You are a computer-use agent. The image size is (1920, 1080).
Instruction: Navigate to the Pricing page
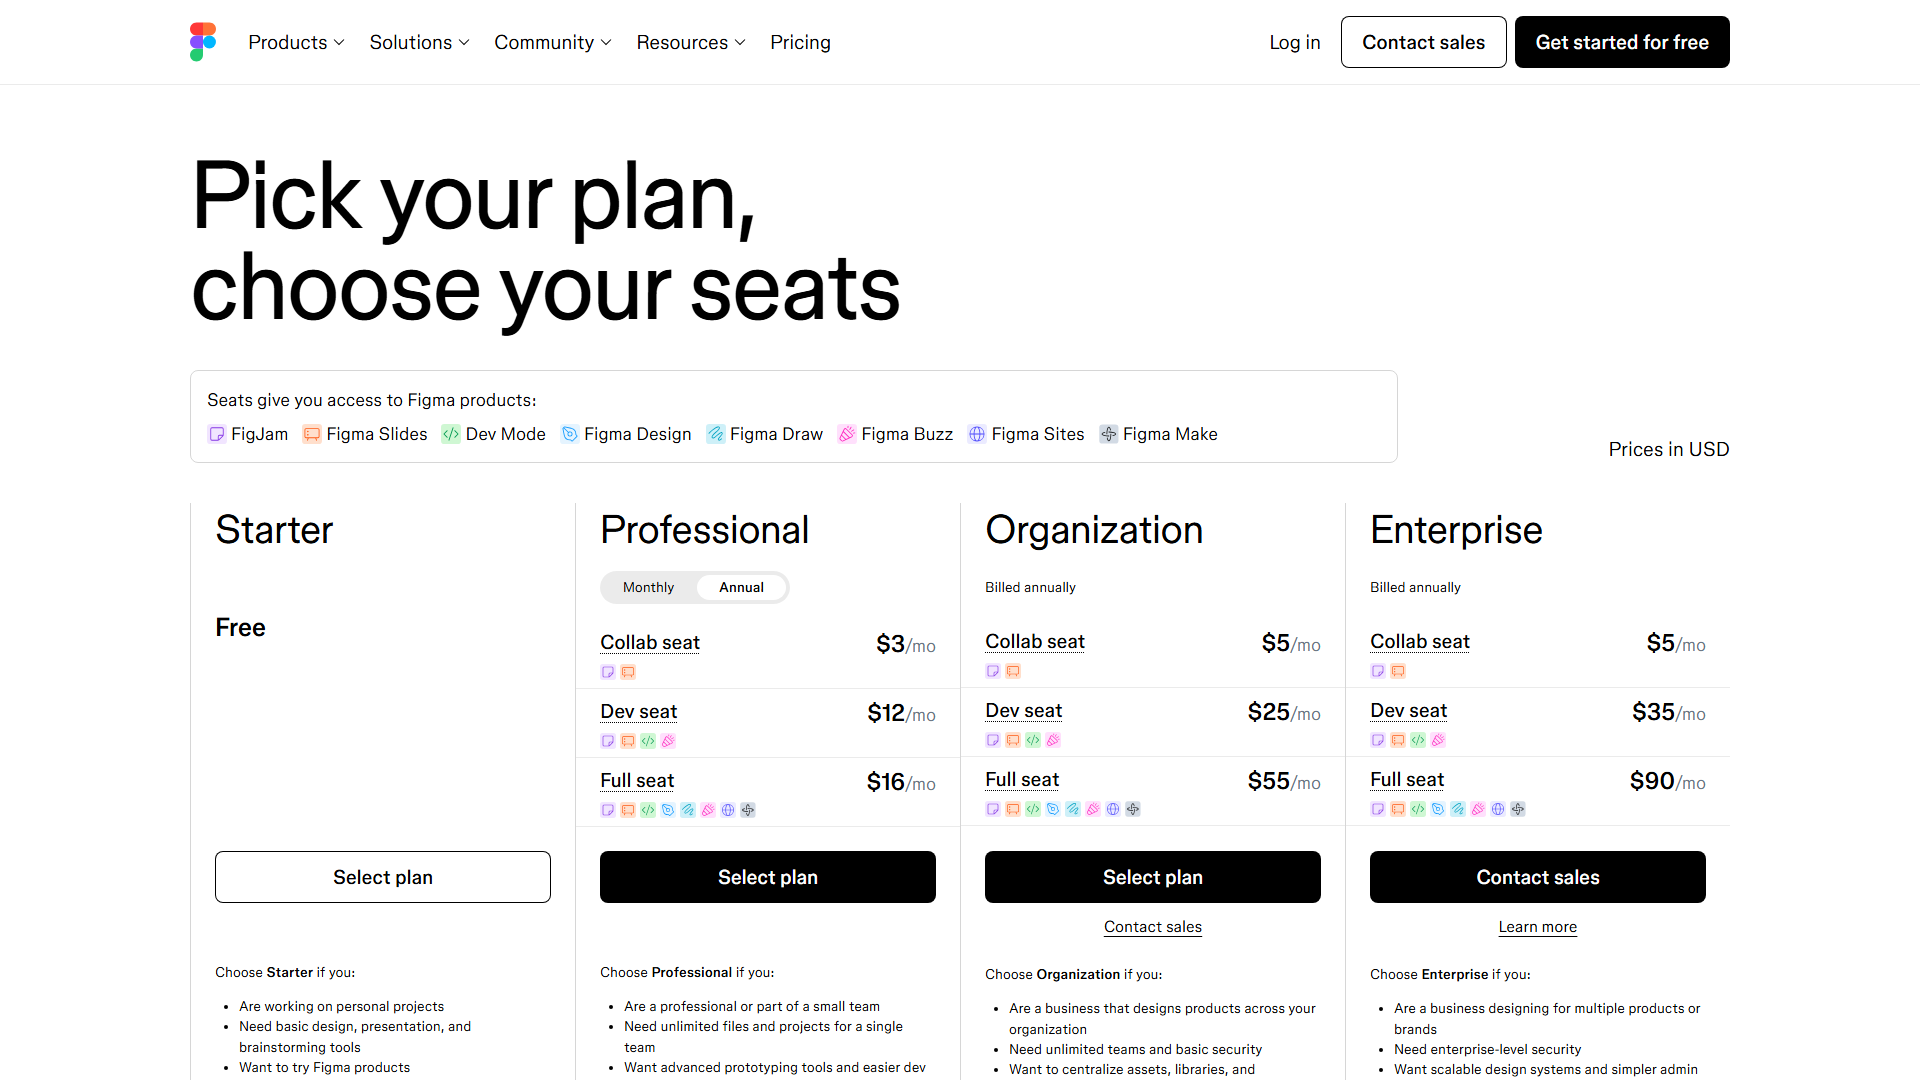[x=800, y=42]
